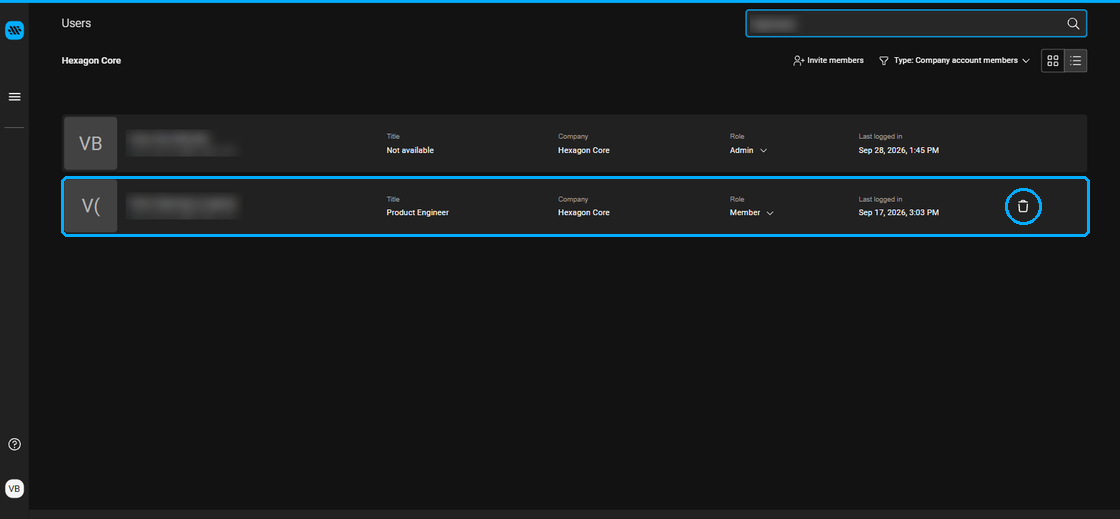1120x519 pixels.
Task: Click the Hexagon Core heading
Action: point(91,61)
